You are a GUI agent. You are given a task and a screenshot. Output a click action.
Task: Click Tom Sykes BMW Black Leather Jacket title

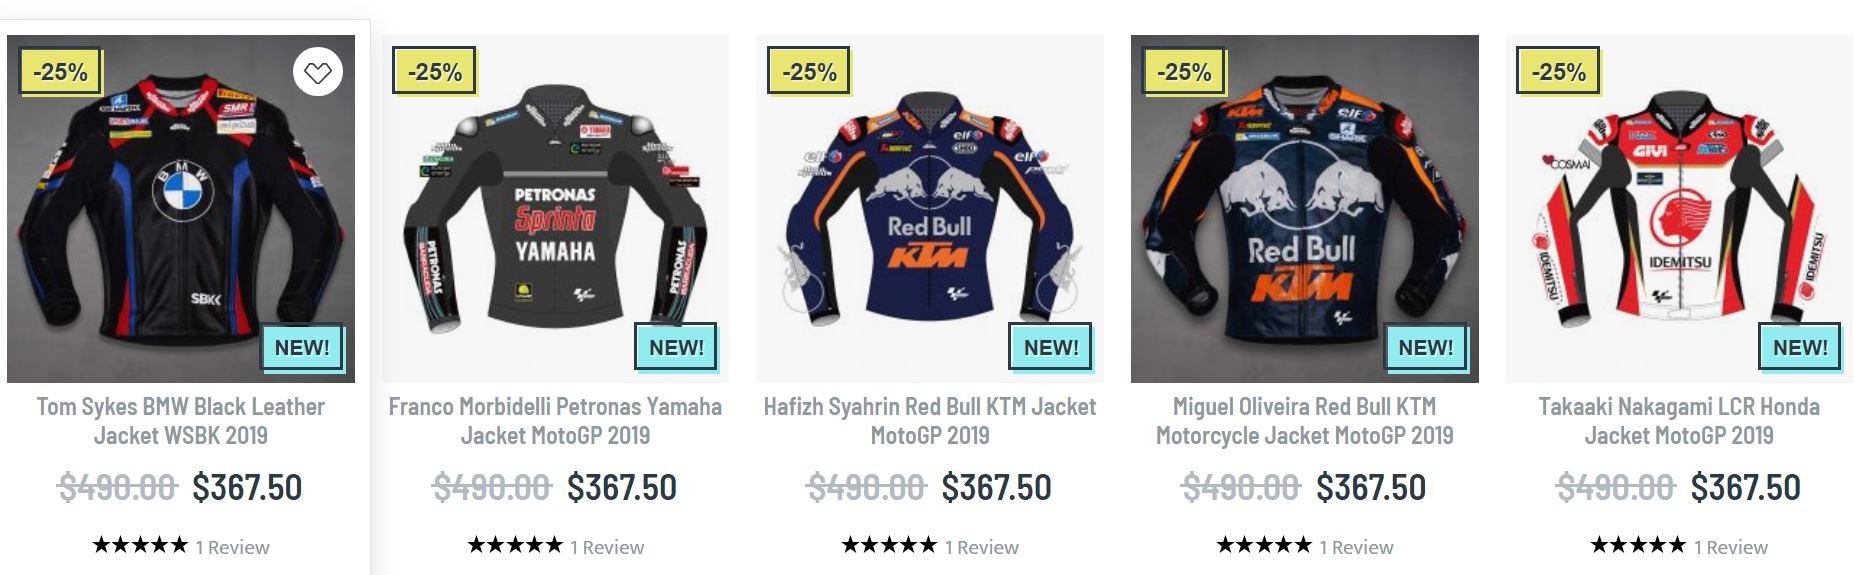181,421
